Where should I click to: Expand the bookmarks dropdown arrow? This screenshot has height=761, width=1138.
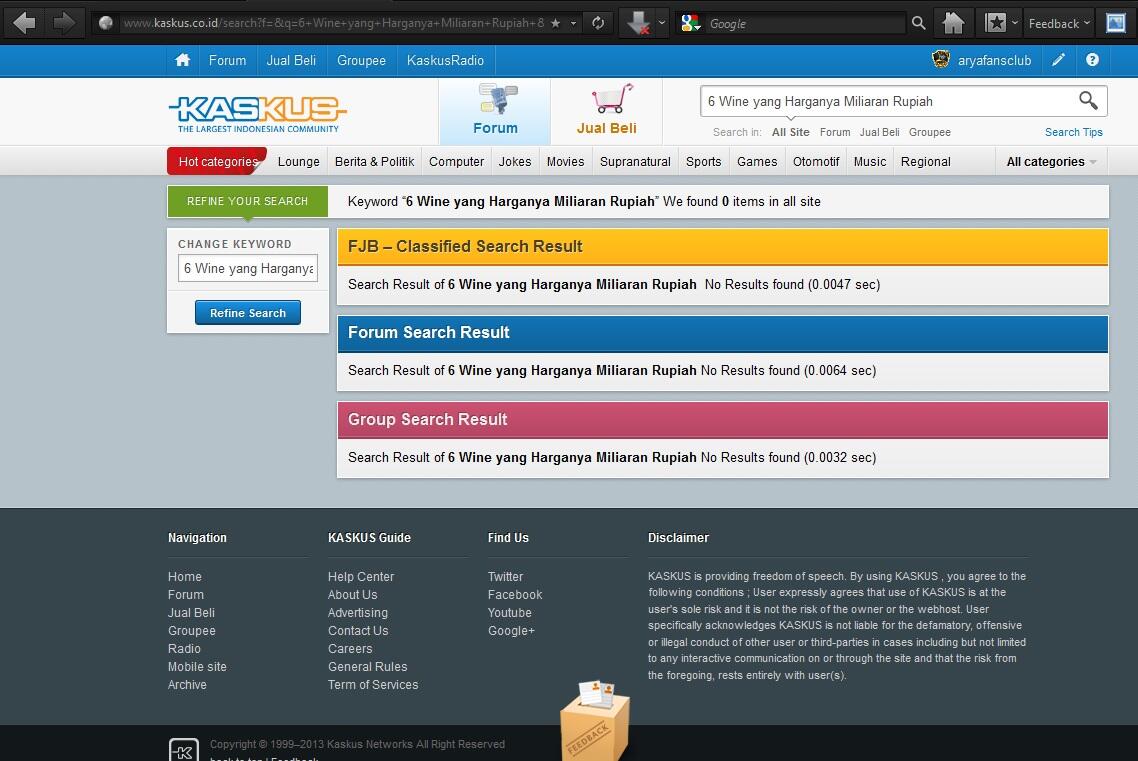(x=1015, y=23)
